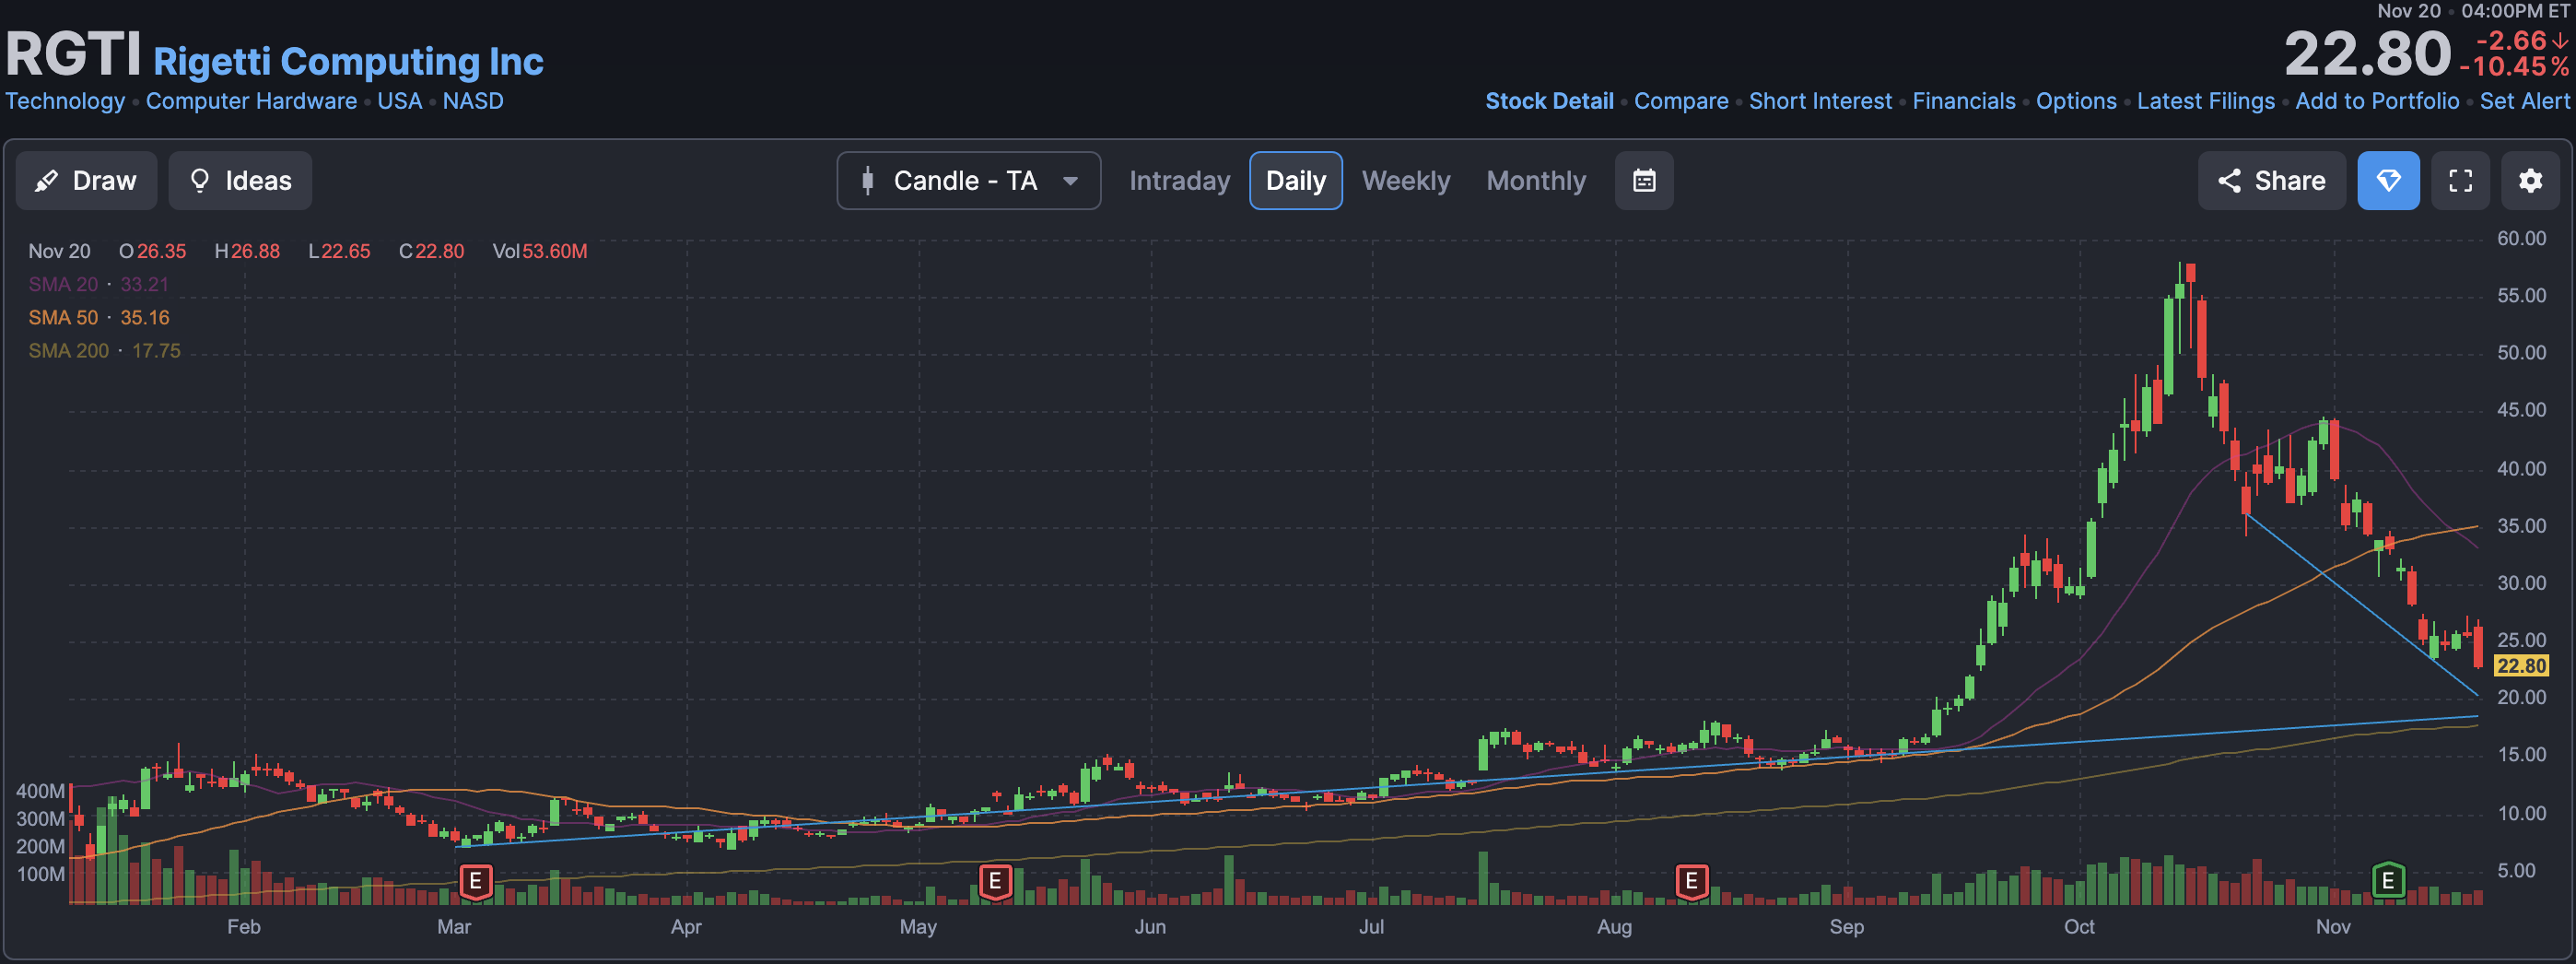Open the NASD exchange link
Screen dimensions: 2576x964
point(473,101)
